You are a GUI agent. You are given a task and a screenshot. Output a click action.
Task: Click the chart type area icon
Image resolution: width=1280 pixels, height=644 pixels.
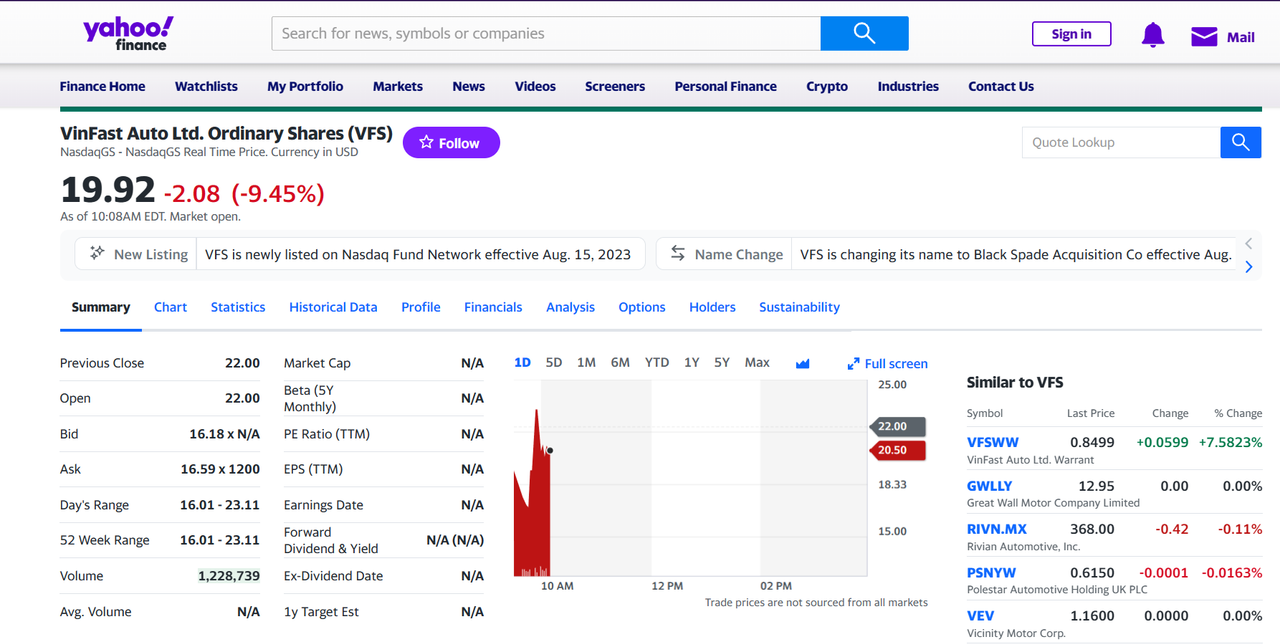point(802,363)
